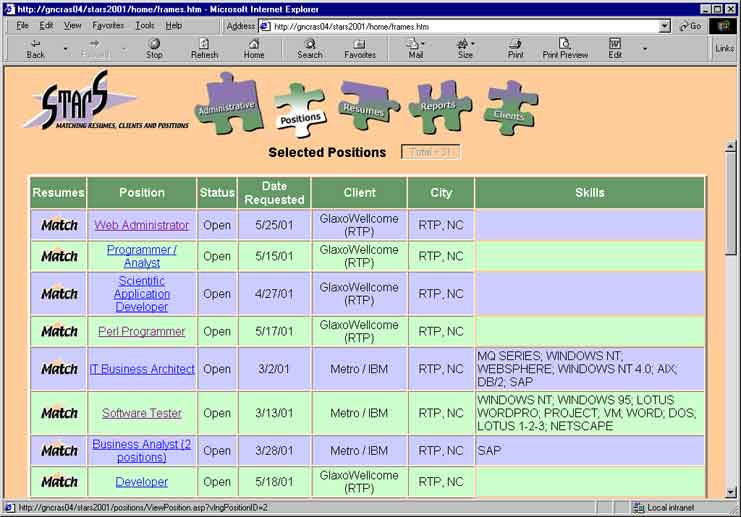The height and width of the screenshot is (517, 741).
Task: Open the Programmer / Analyst link
Action: (x=142, y=256)
